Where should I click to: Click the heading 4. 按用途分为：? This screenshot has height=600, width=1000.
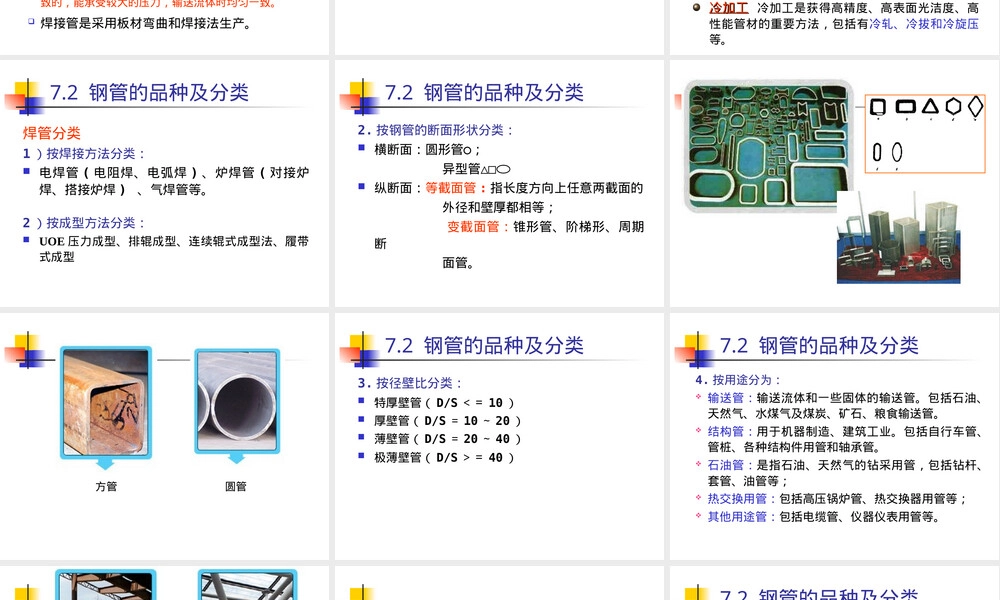pyautogui.click(x=739, y=380)
